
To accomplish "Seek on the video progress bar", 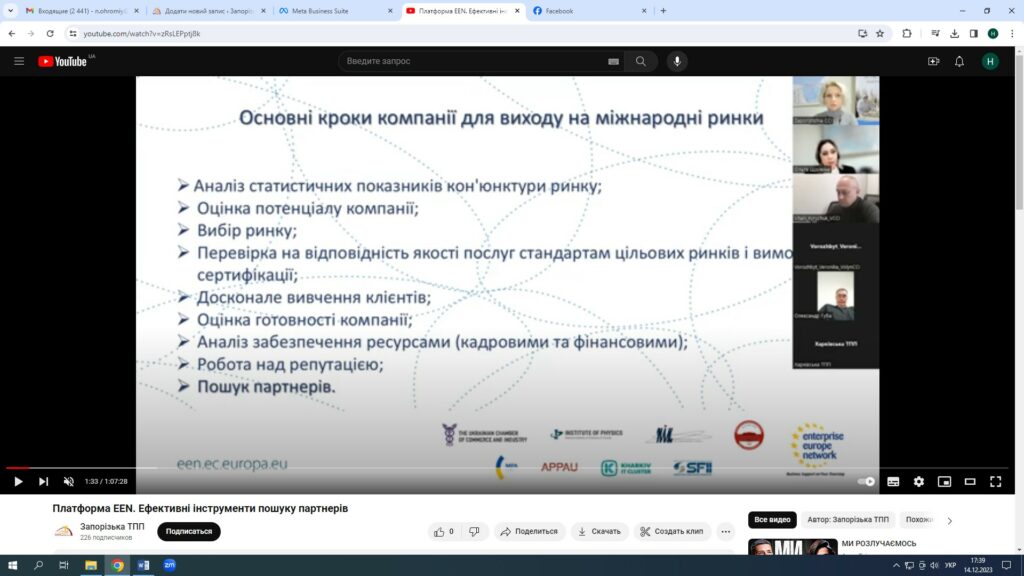I will pos(507,468).
